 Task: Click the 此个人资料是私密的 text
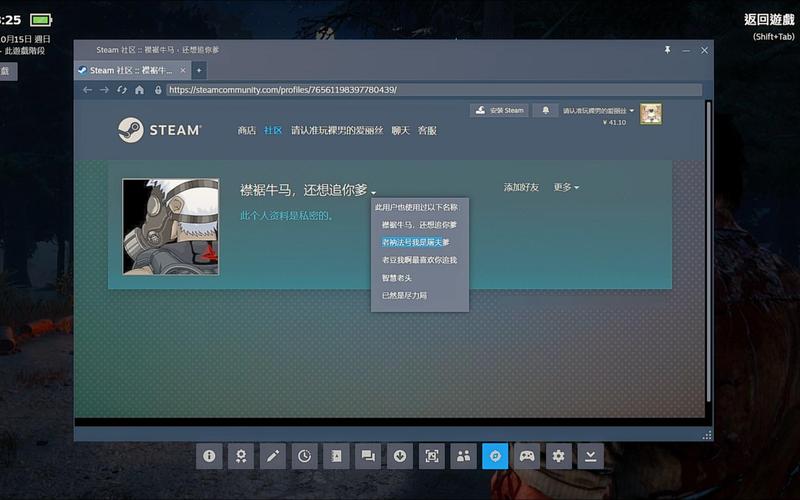coord(286,216)
